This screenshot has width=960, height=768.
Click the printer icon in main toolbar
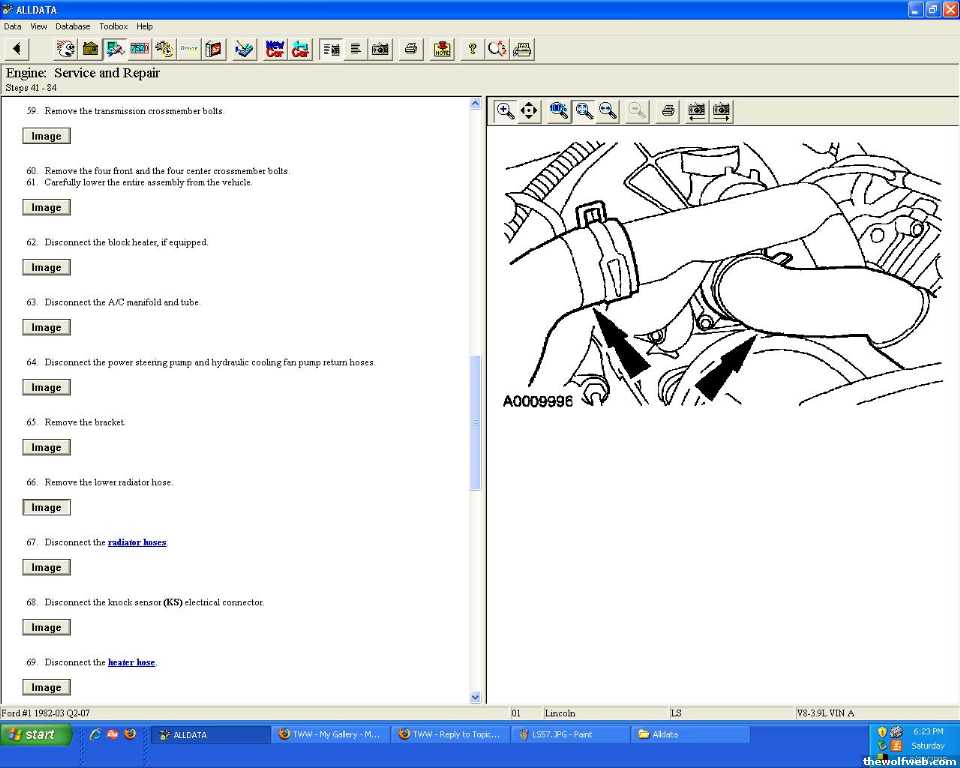(410, 48)
